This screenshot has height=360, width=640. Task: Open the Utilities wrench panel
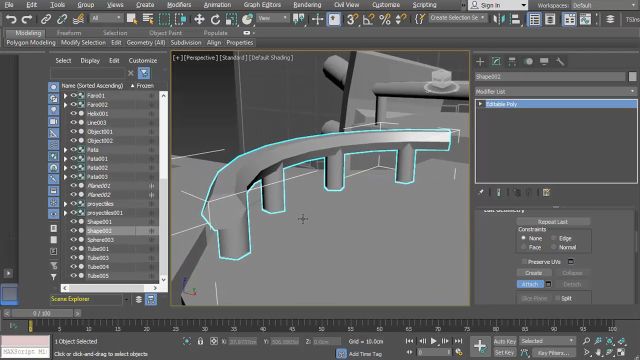pos(560,62)
